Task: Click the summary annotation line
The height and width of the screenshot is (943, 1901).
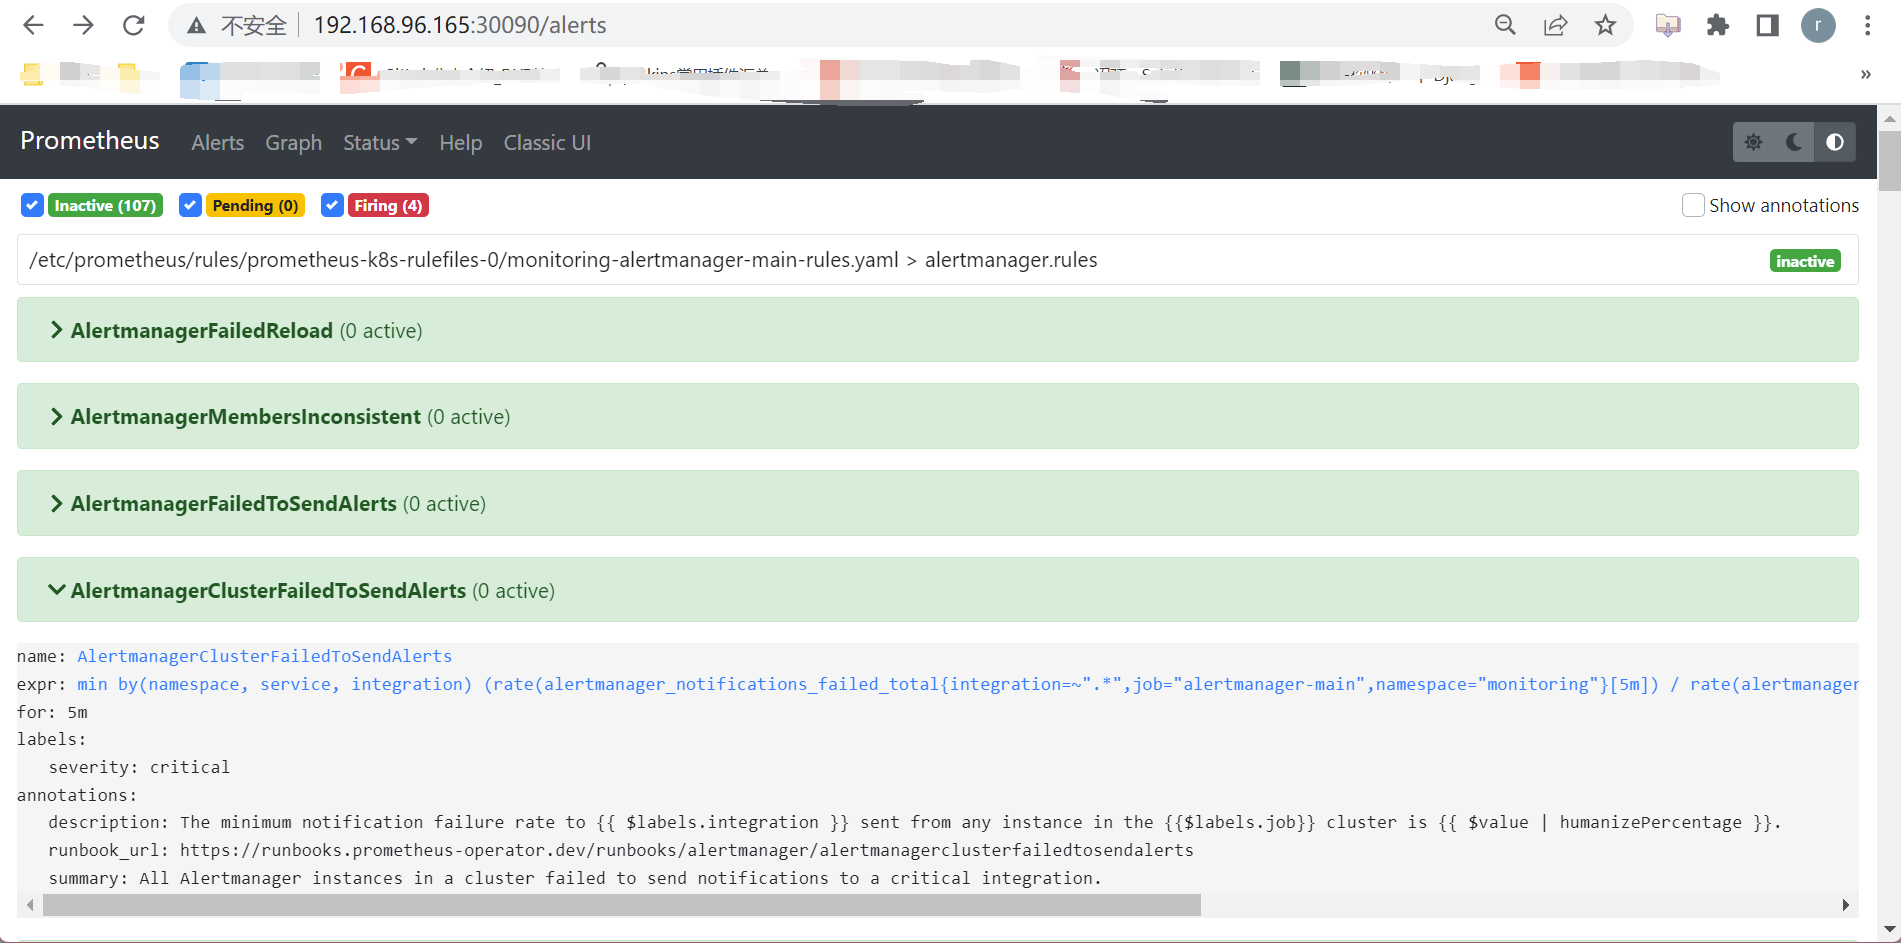Action: (575, 878)
